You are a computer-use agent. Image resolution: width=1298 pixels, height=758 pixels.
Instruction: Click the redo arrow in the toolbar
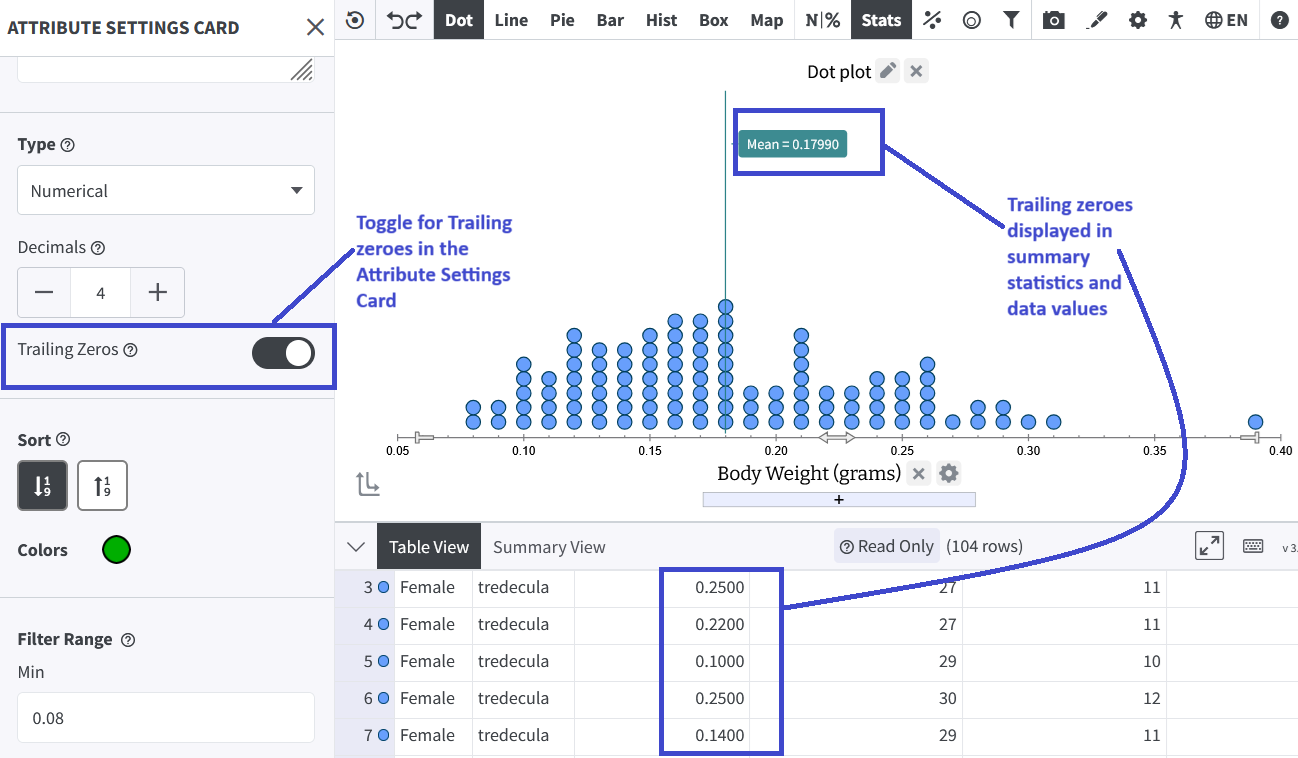pos(413,20)
